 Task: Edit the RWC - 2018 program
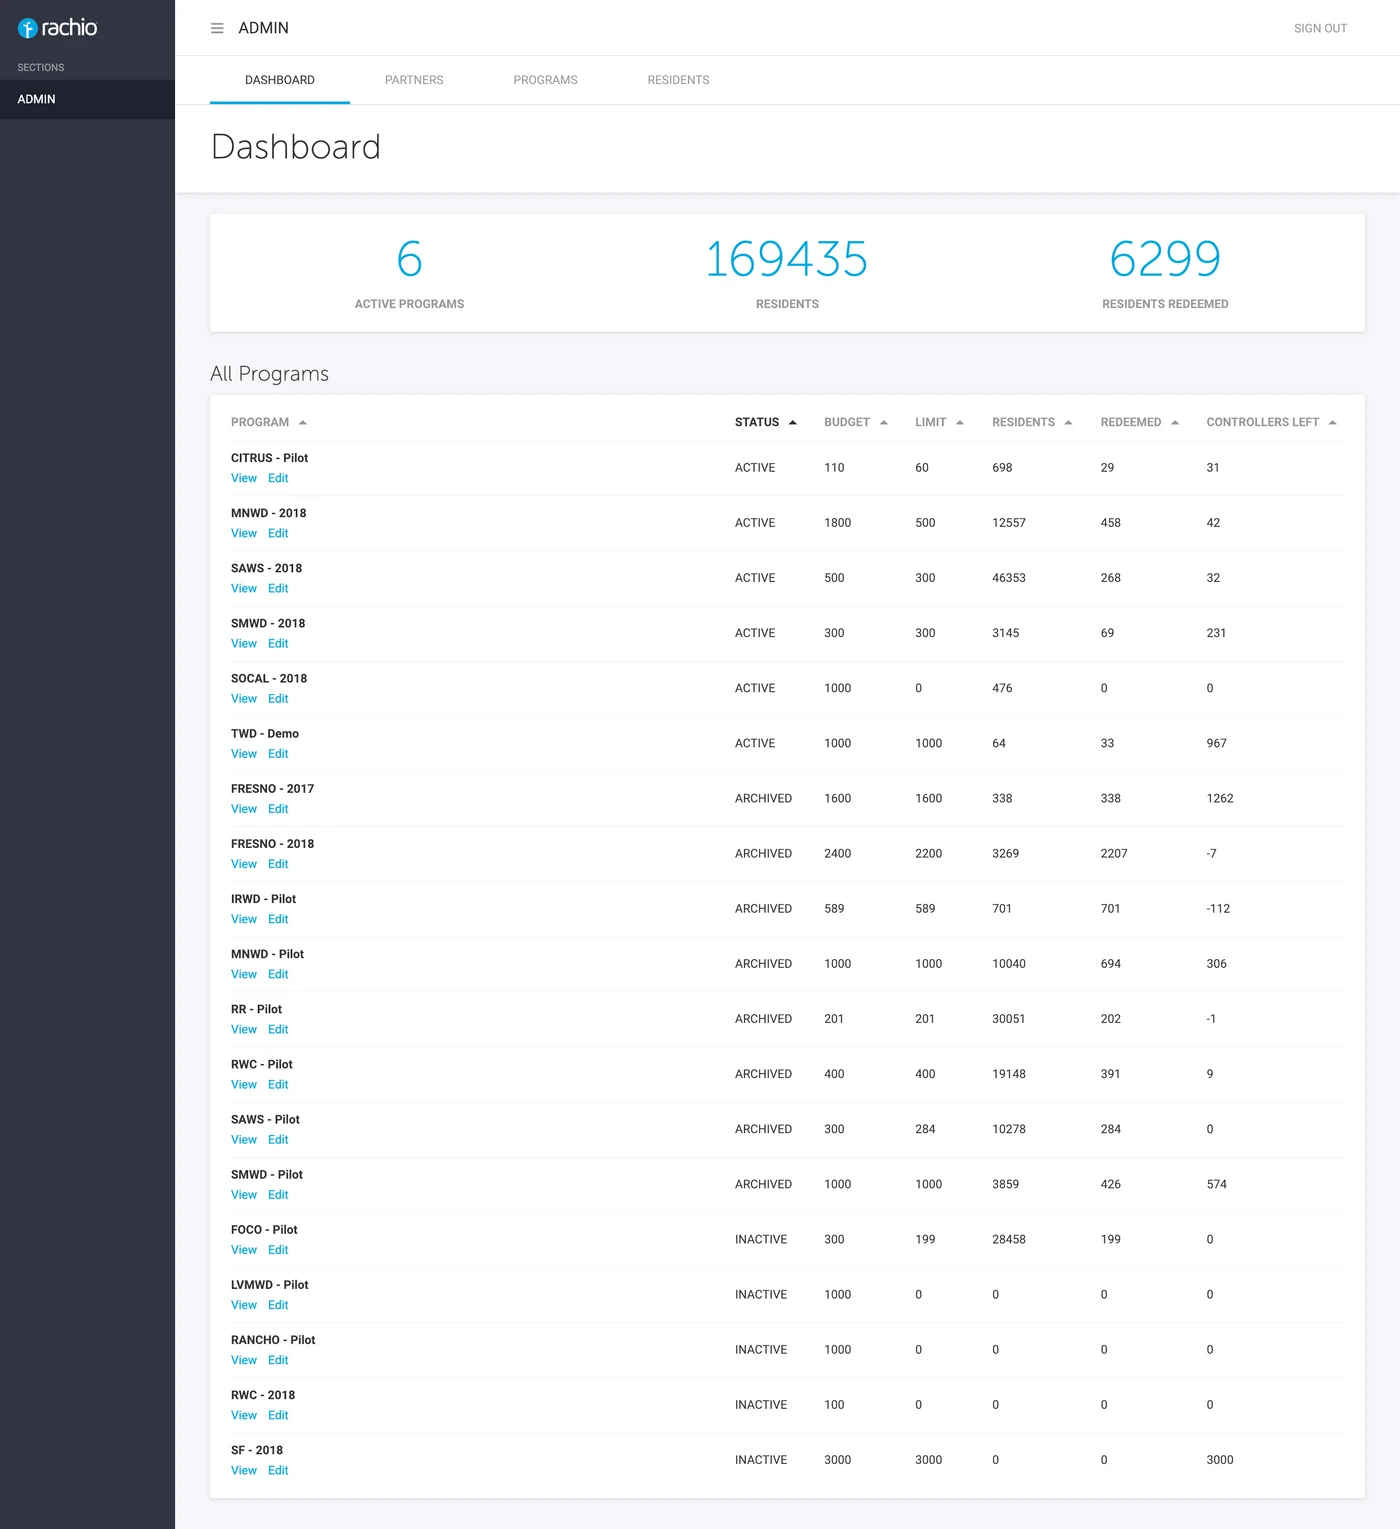click(278, 1414)
